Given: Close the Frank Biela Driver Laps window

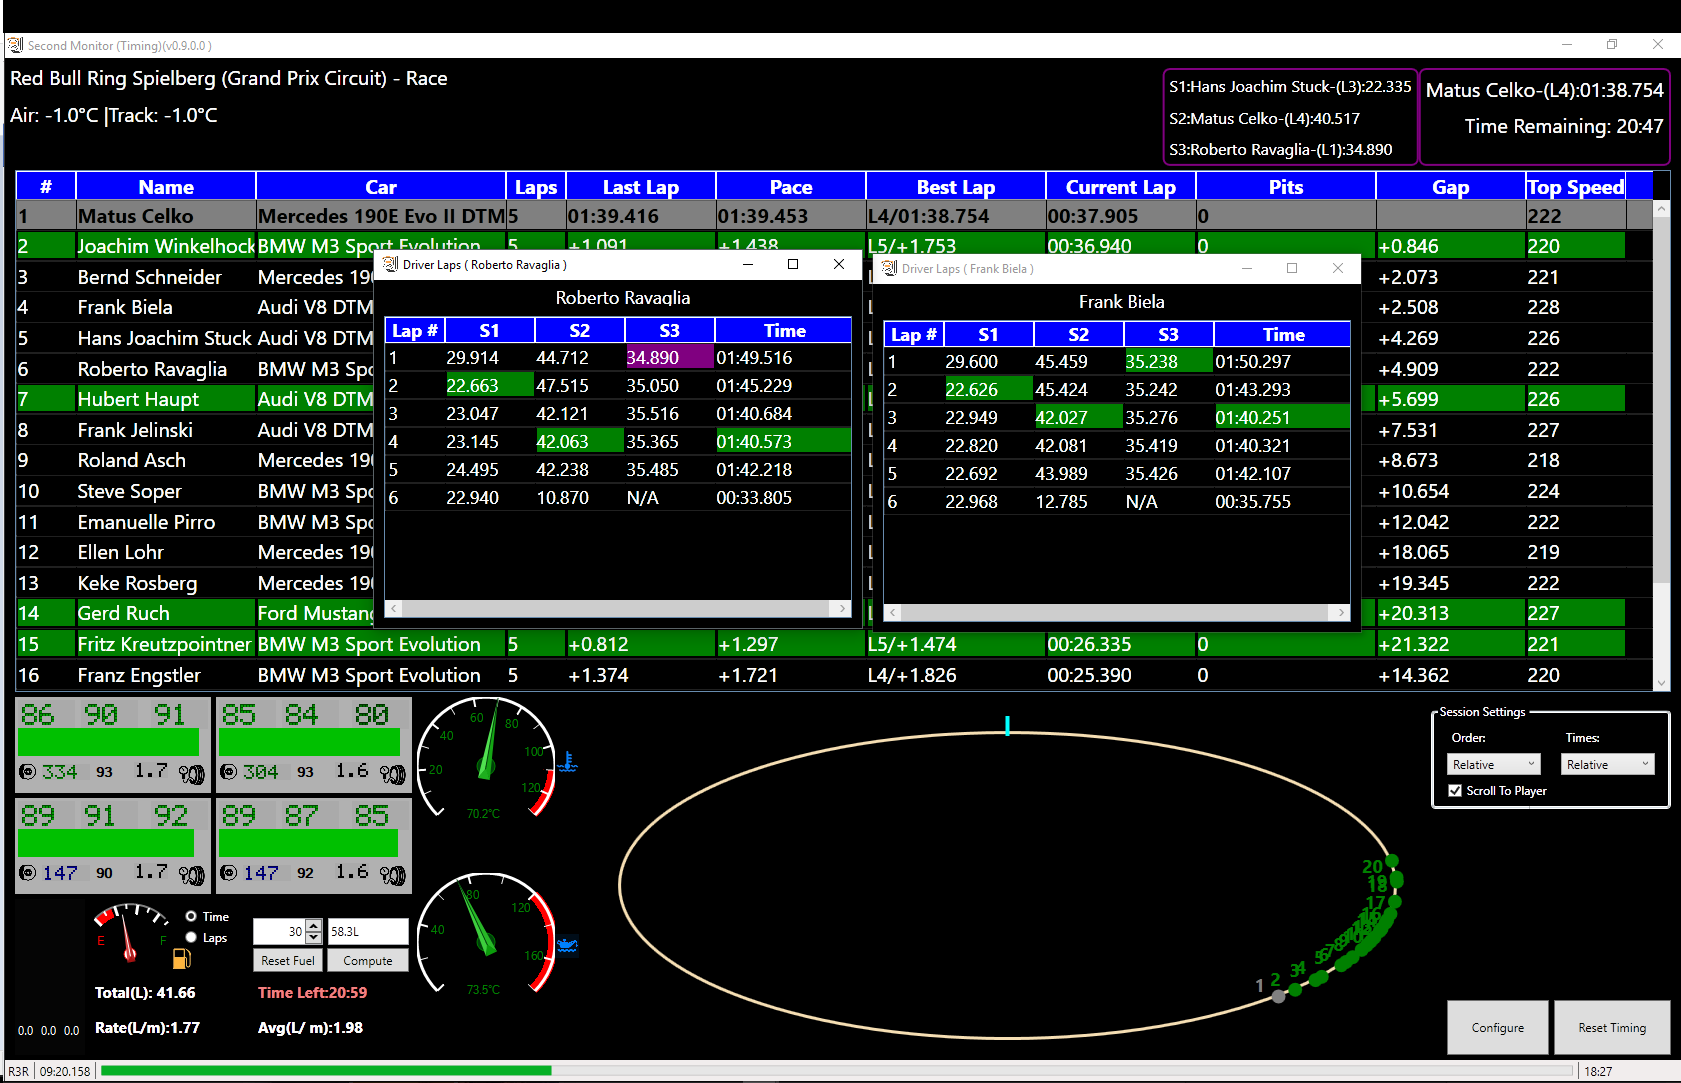Looking at the screenshot, I should pyautogui.click(x=1338, y=268).
